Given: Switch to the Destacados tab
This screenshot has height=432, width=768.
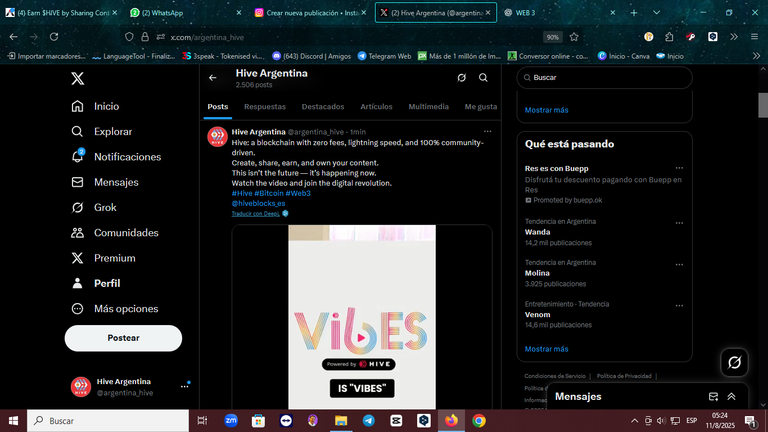Looking at the screenshot, I should click(323, 107).
